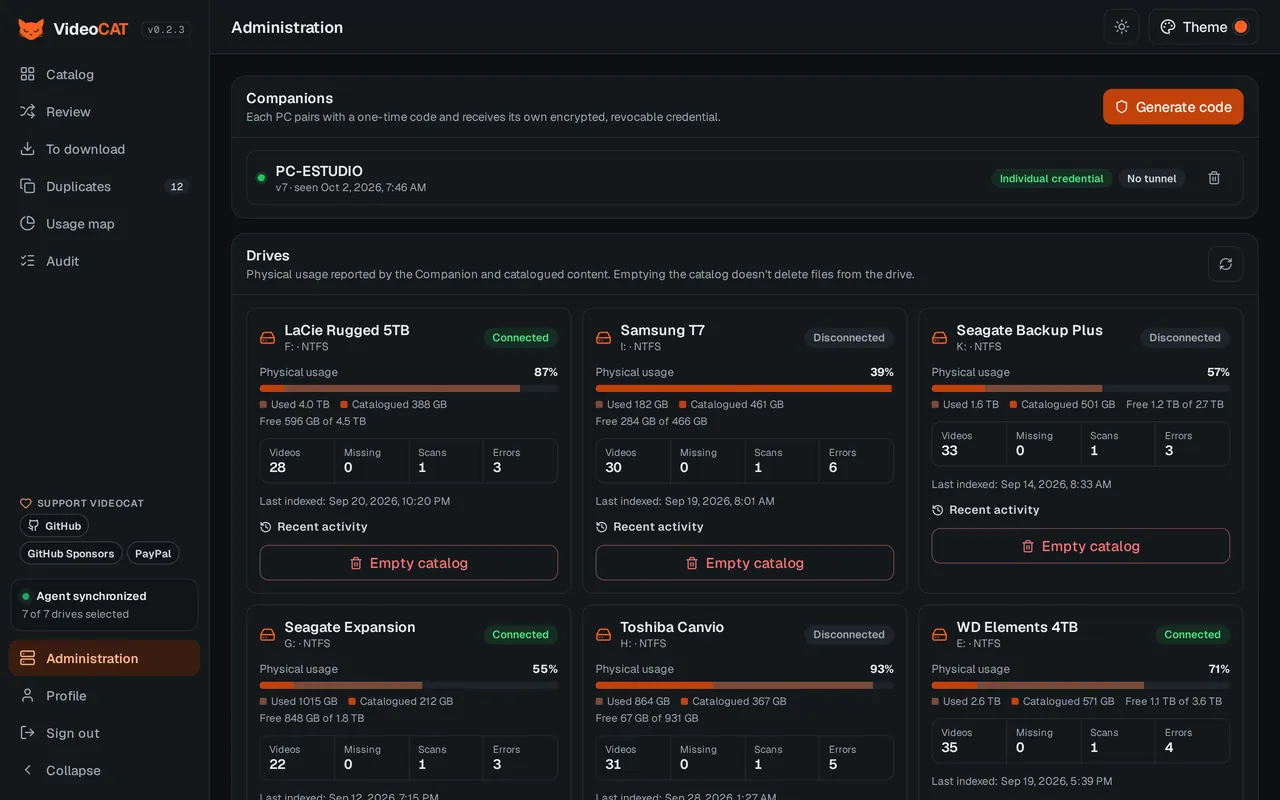Click the VideoCAT fox logo

click(31, 29)
